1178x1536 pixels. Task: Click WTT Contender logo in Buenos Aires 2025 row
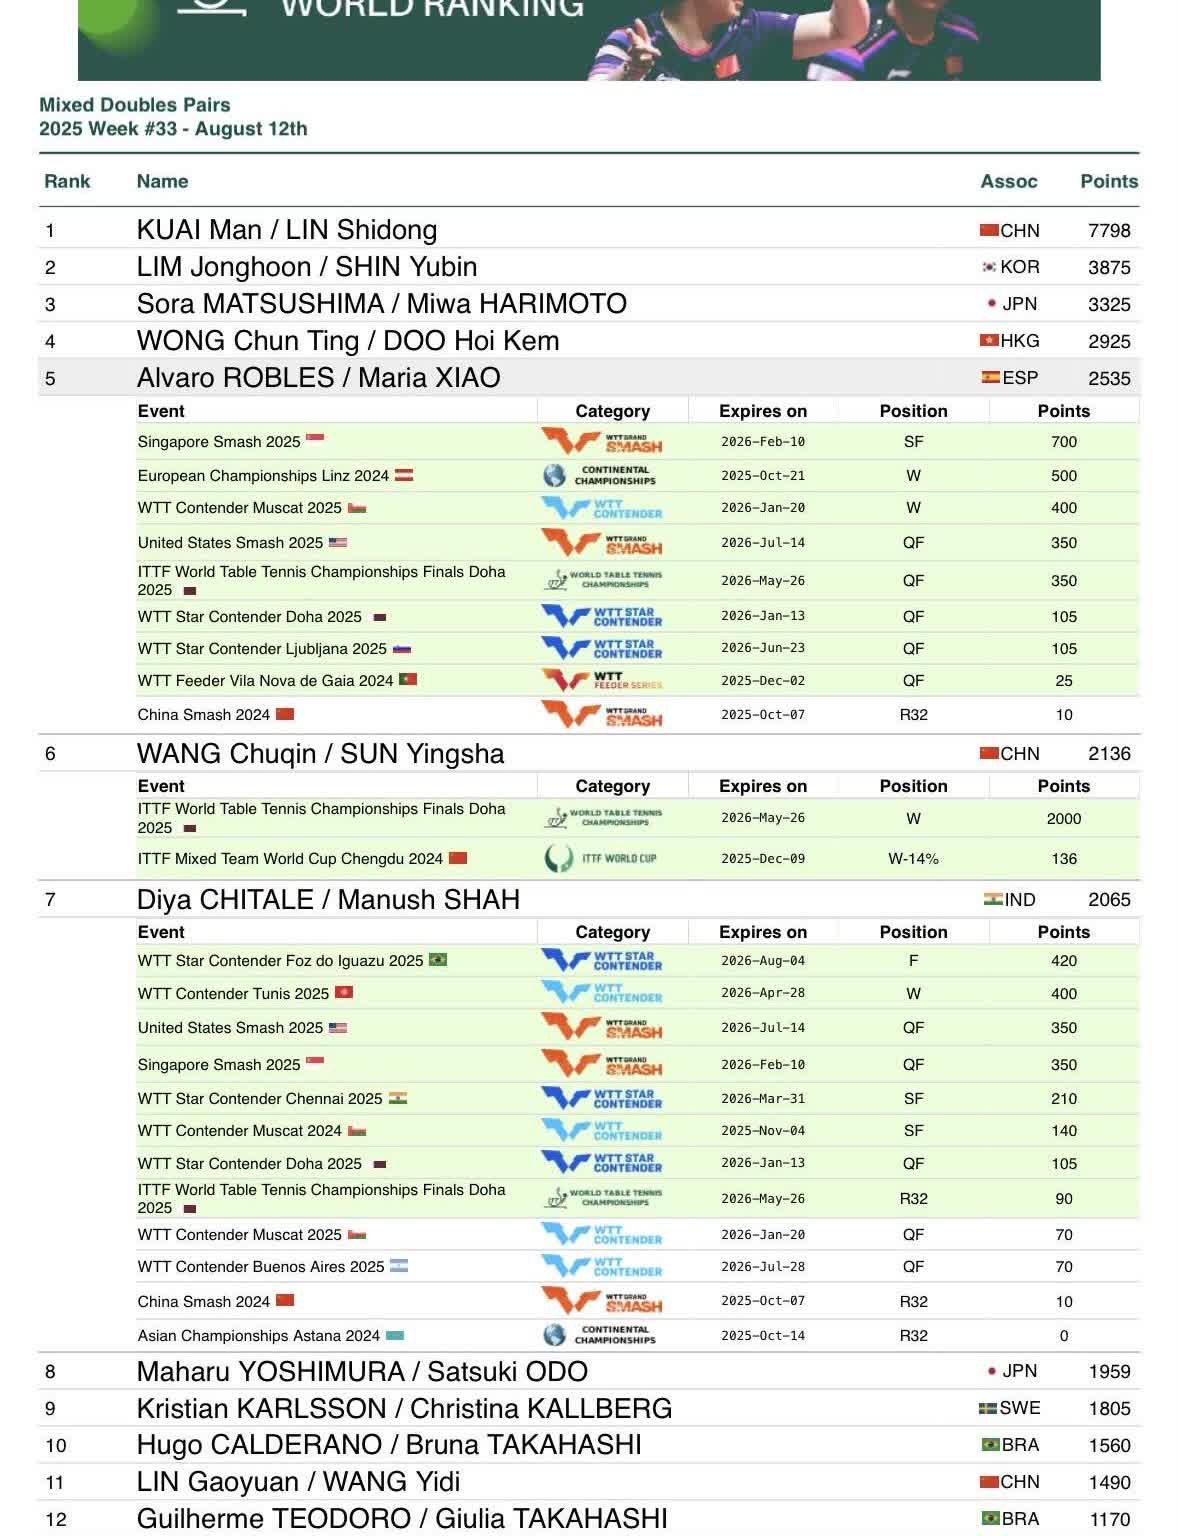tap(602, 1266)
